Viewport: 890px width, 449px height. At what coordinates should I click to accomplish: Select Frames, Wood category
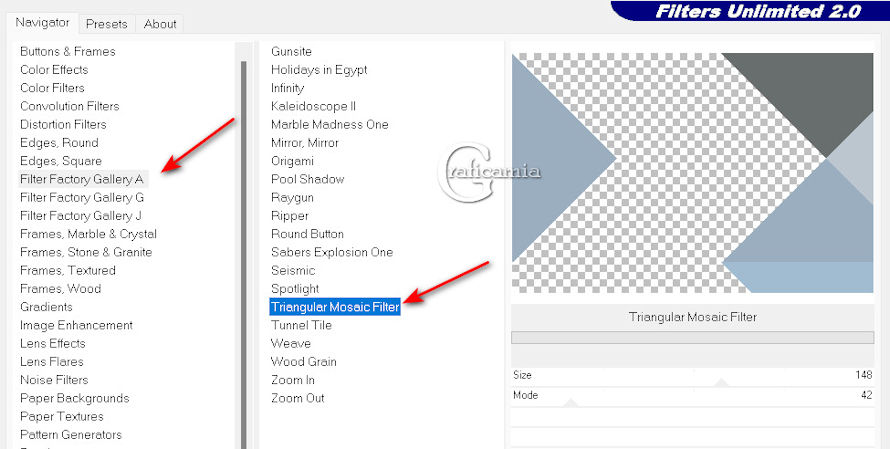point(60,288)
